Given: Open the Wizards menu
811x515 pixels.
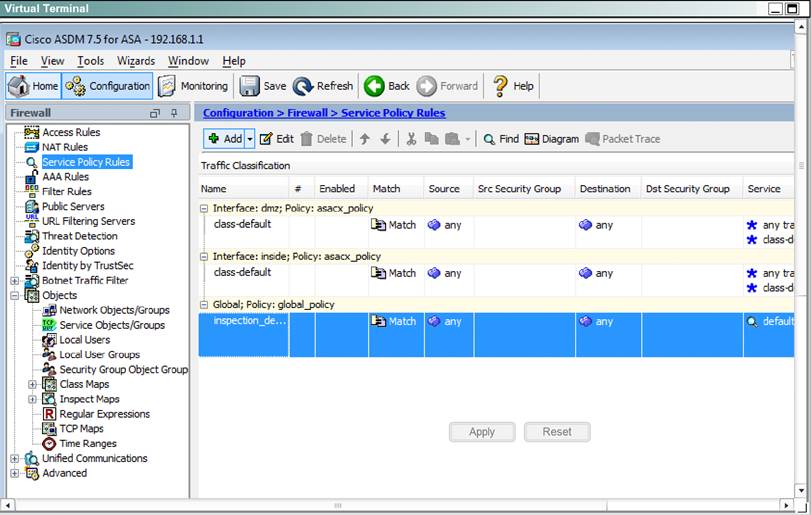Looking at the screenshot, I should point(136,61).
